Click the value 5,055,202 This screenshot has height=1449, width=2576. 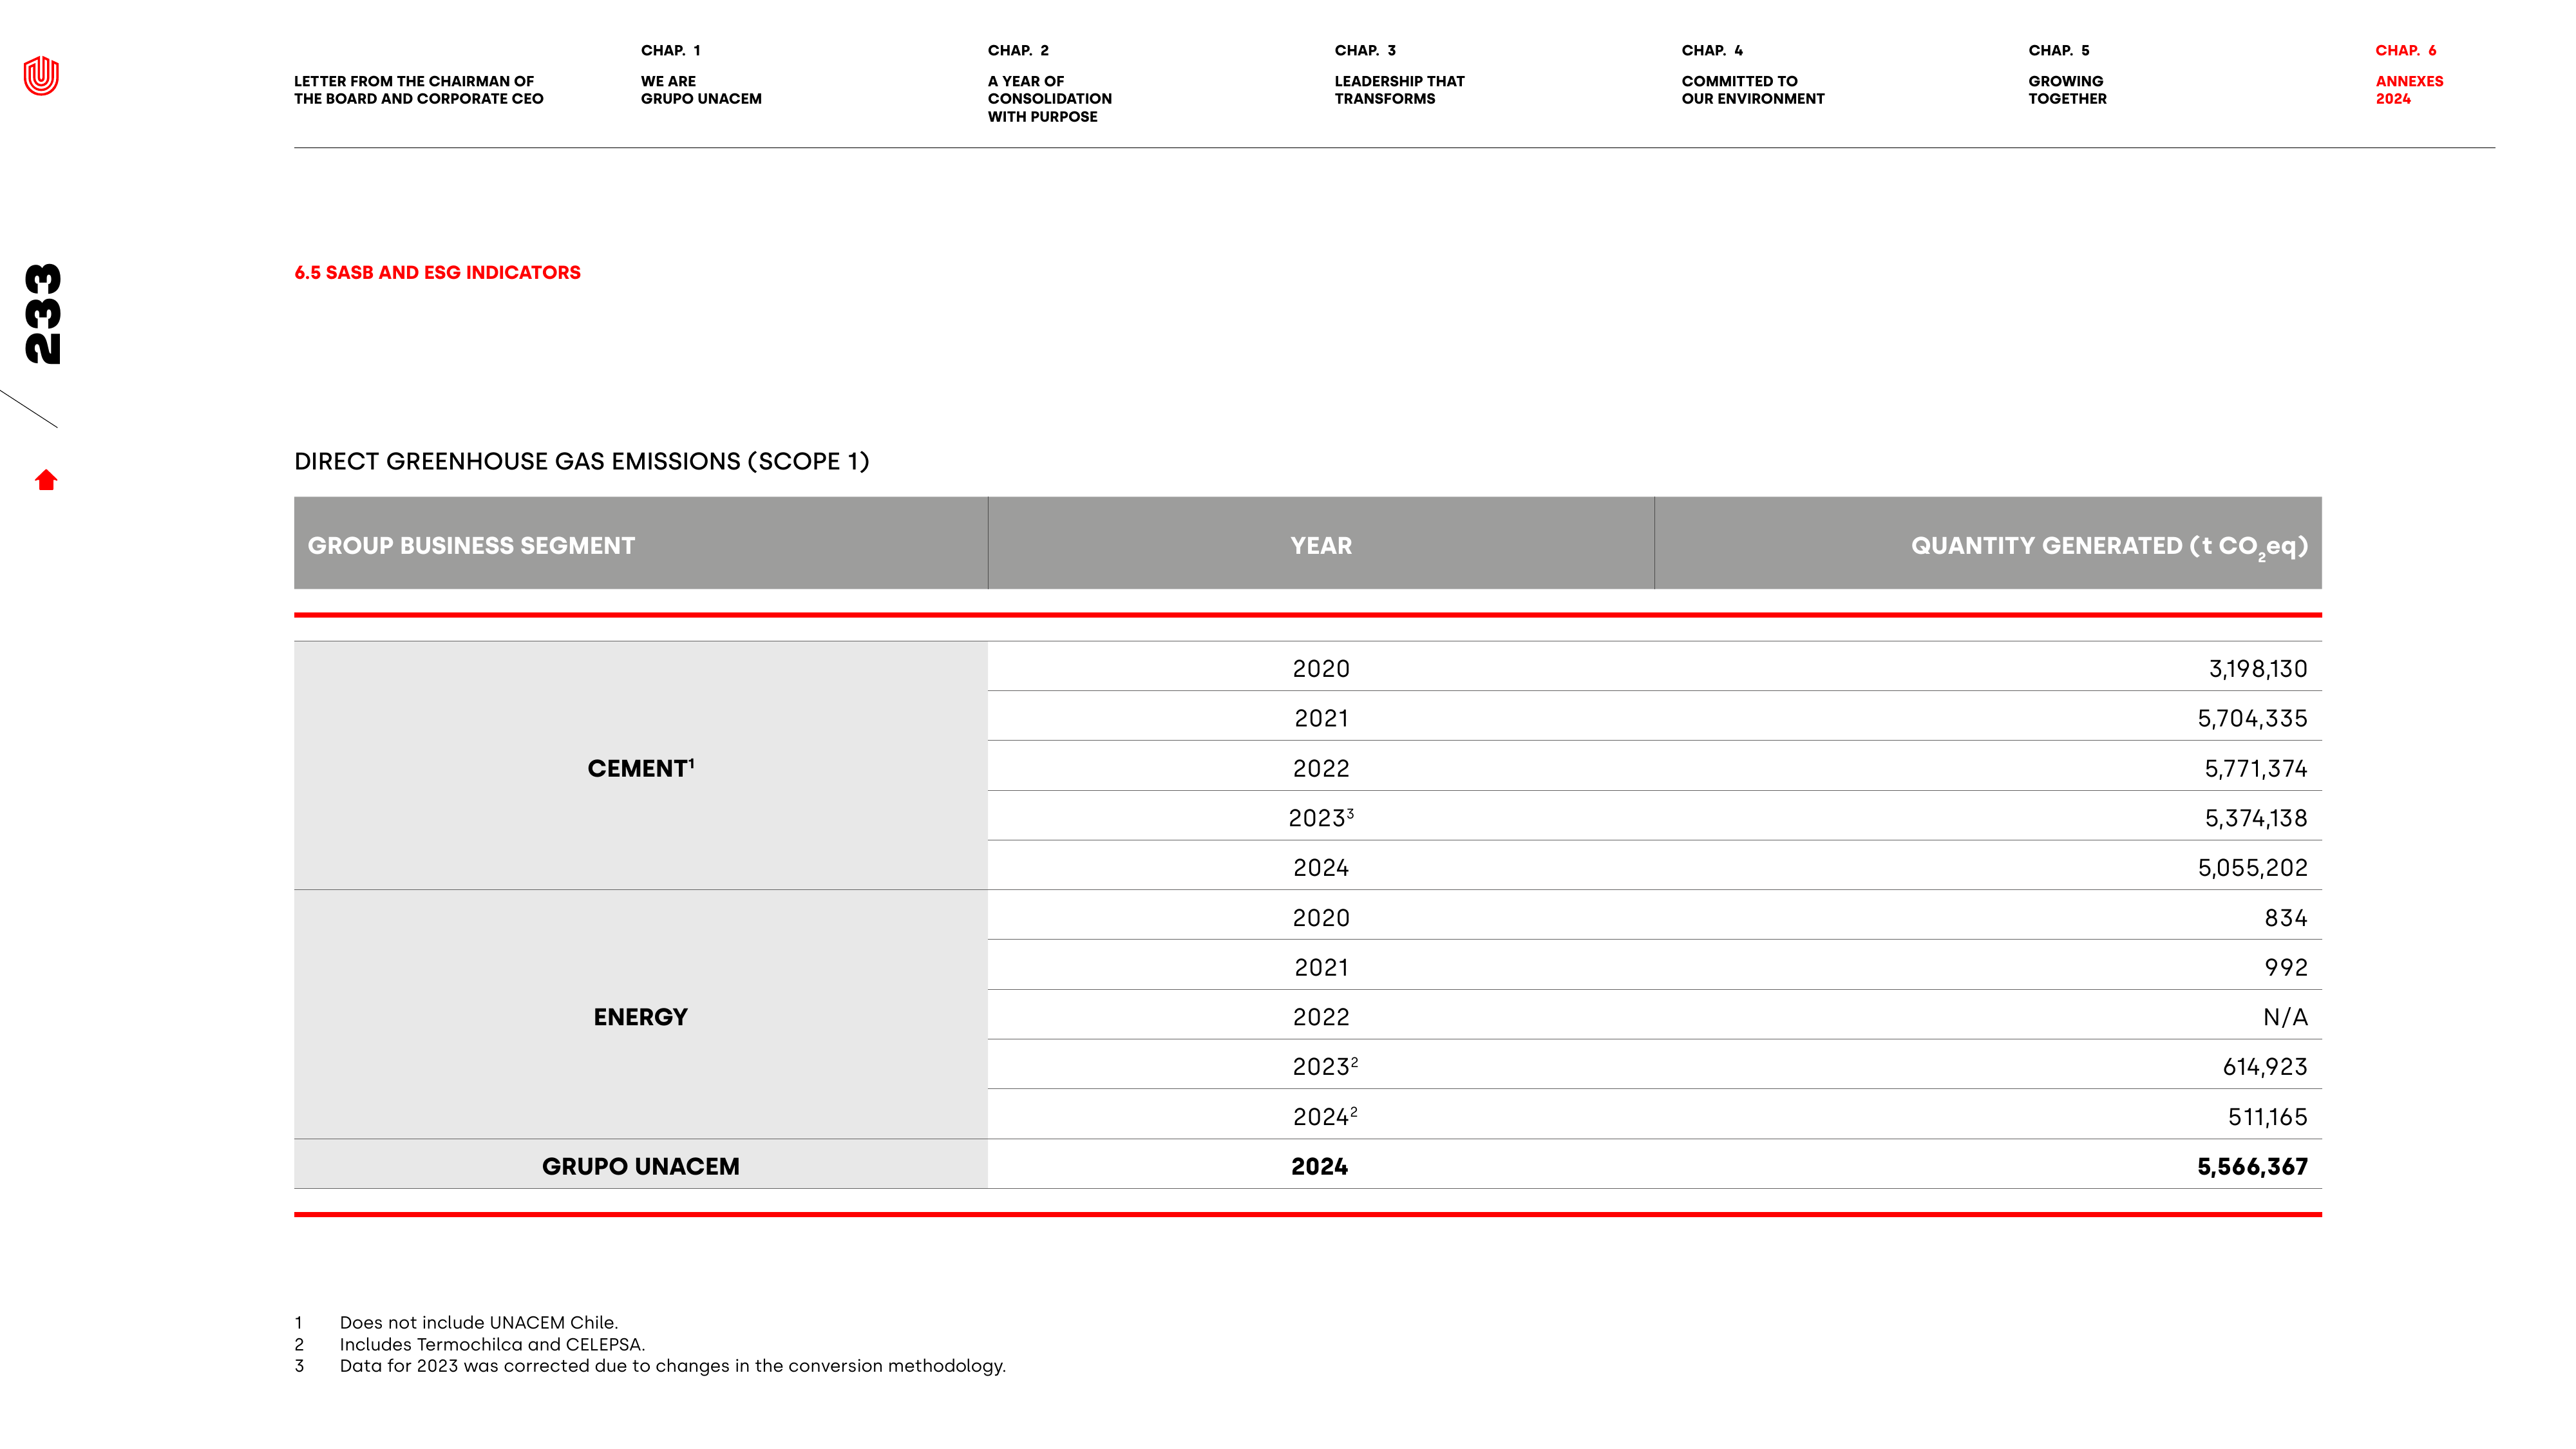point(2252,867)
